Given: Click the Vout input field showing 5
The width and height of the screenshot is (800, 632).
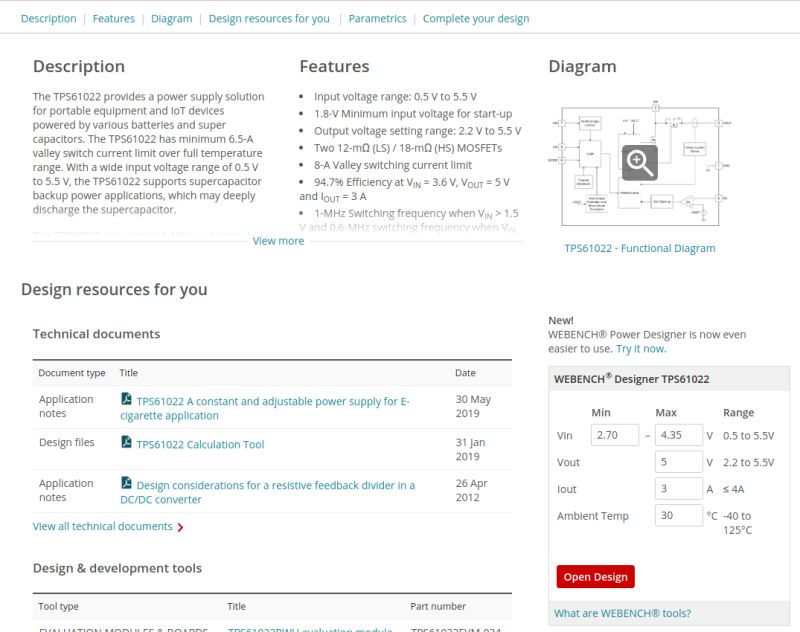Looking at the screenshot, I should coord(679,462).
